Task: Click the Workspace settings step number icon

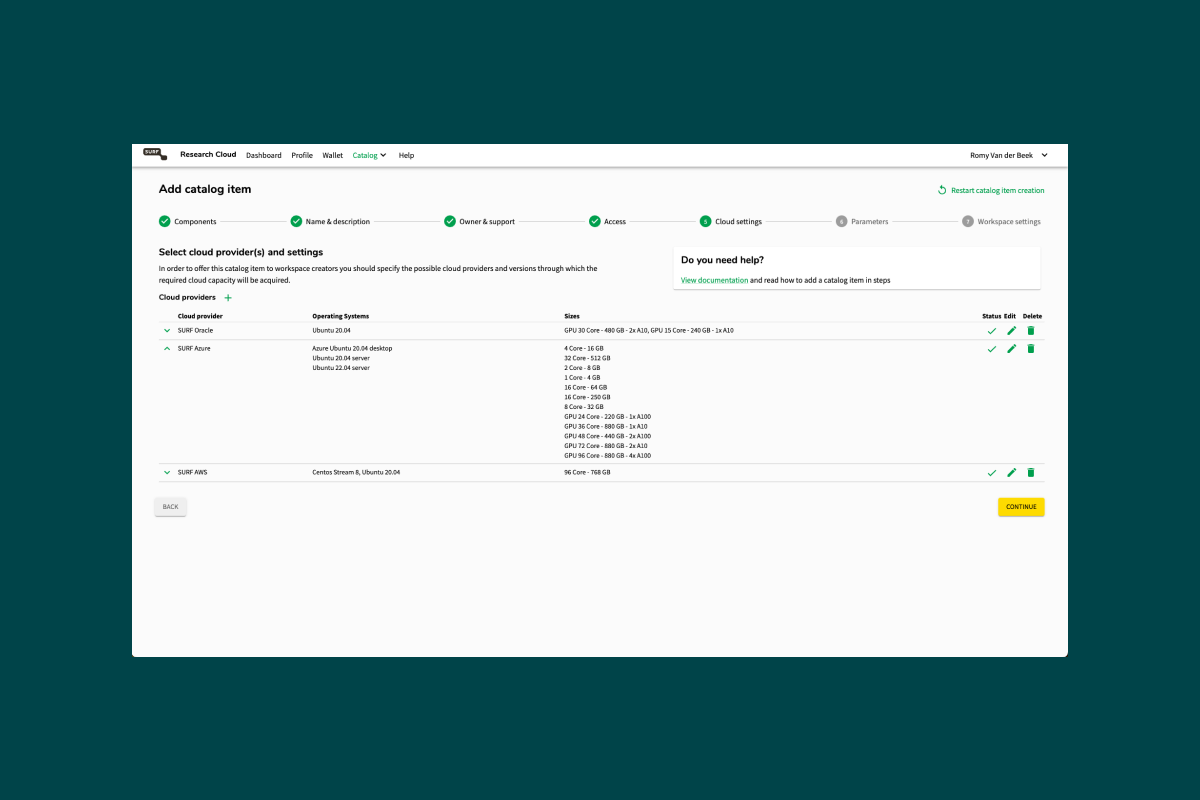Action: pos(967,221)
